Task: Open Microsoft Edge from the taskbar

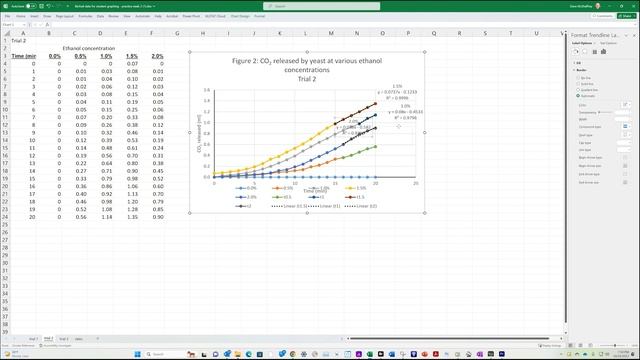Action: tap(249, 354)
